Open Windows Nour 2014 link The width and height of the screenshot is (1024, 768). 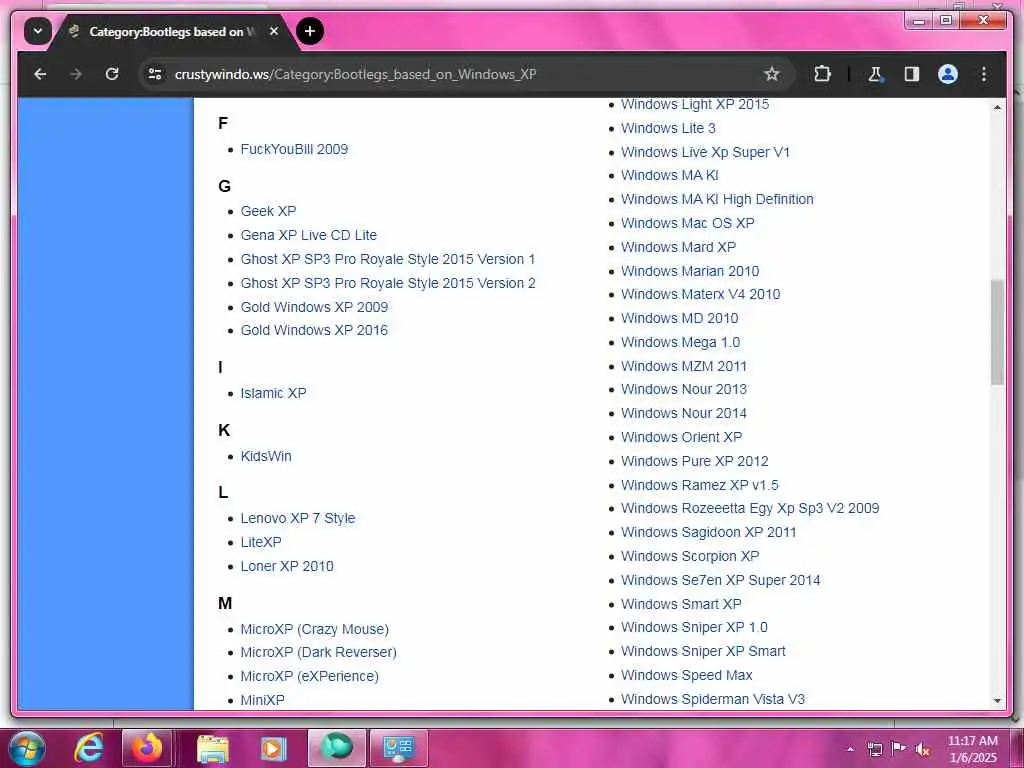click(684, 413)
